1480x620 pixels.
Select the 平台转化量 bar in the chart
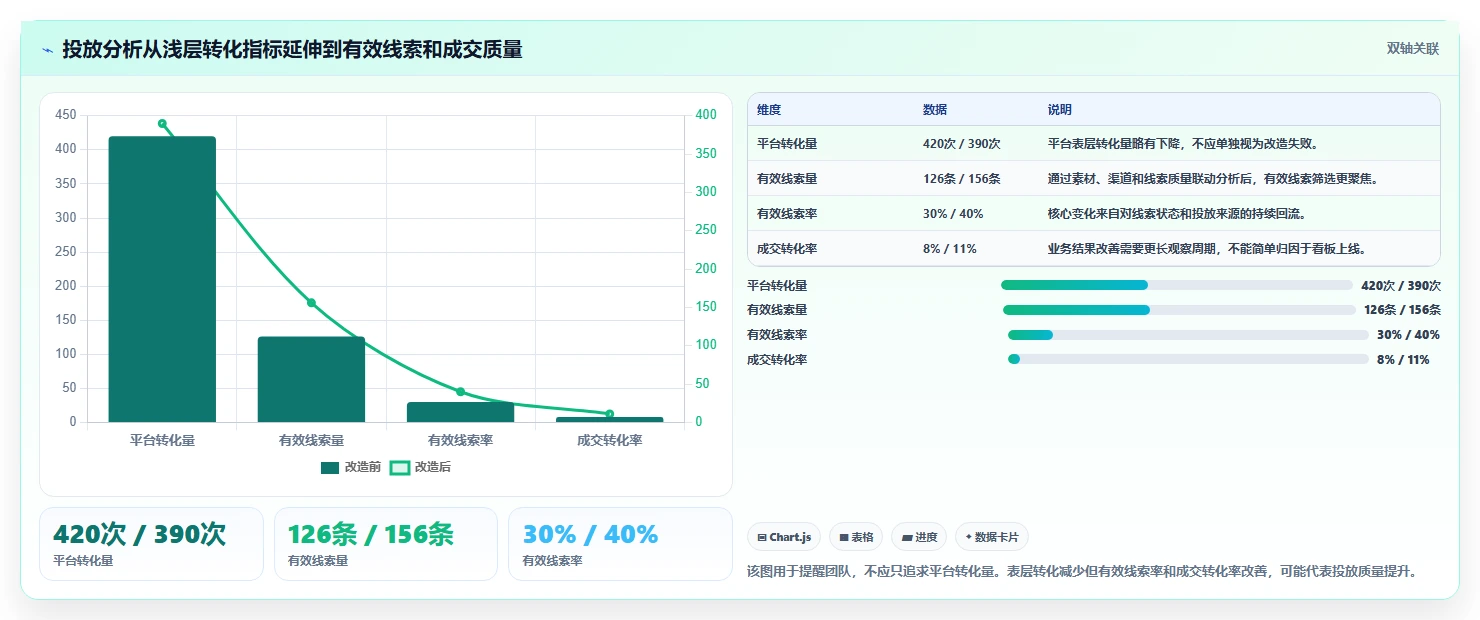(162, 279)
